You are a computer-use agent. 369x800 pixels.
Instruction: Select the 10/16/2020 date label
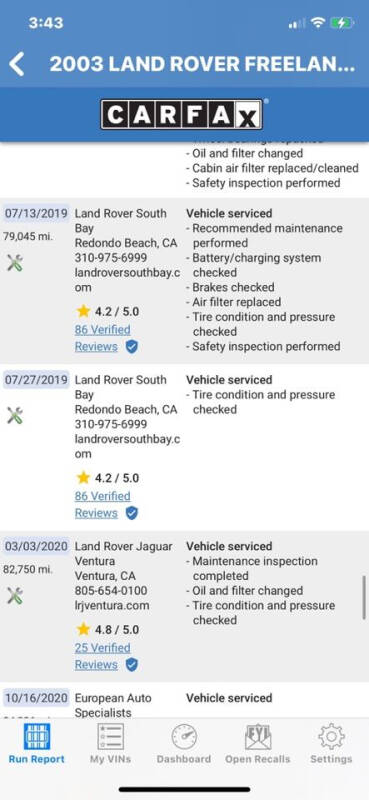click(x=36, y=697)
